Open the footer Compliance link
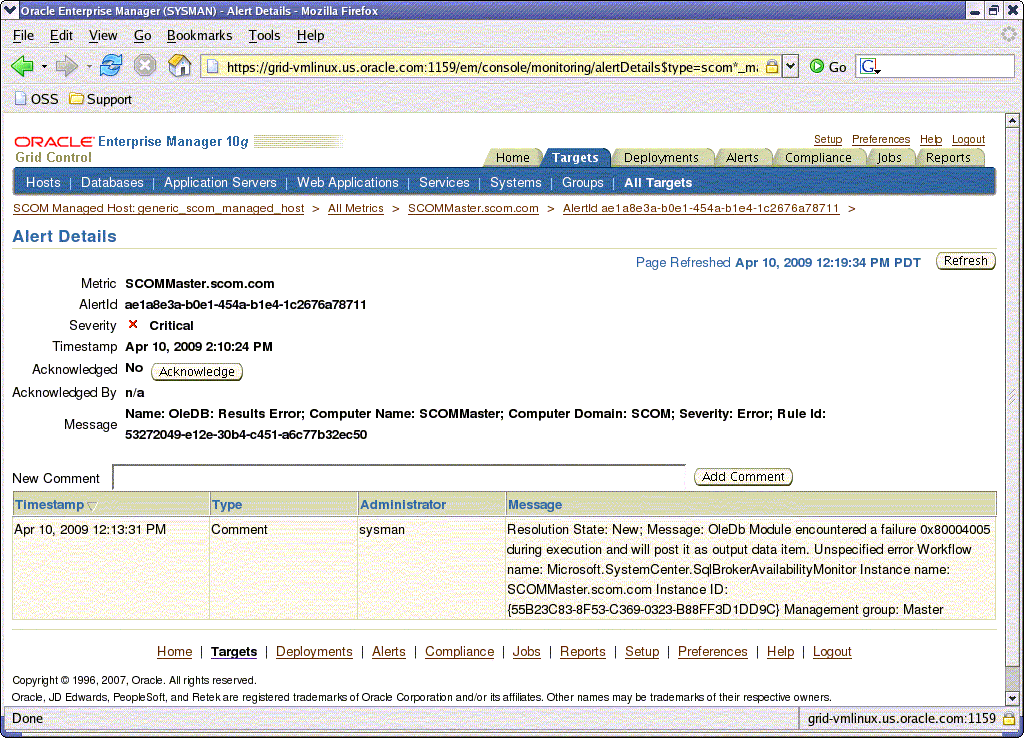 point(459,651)
